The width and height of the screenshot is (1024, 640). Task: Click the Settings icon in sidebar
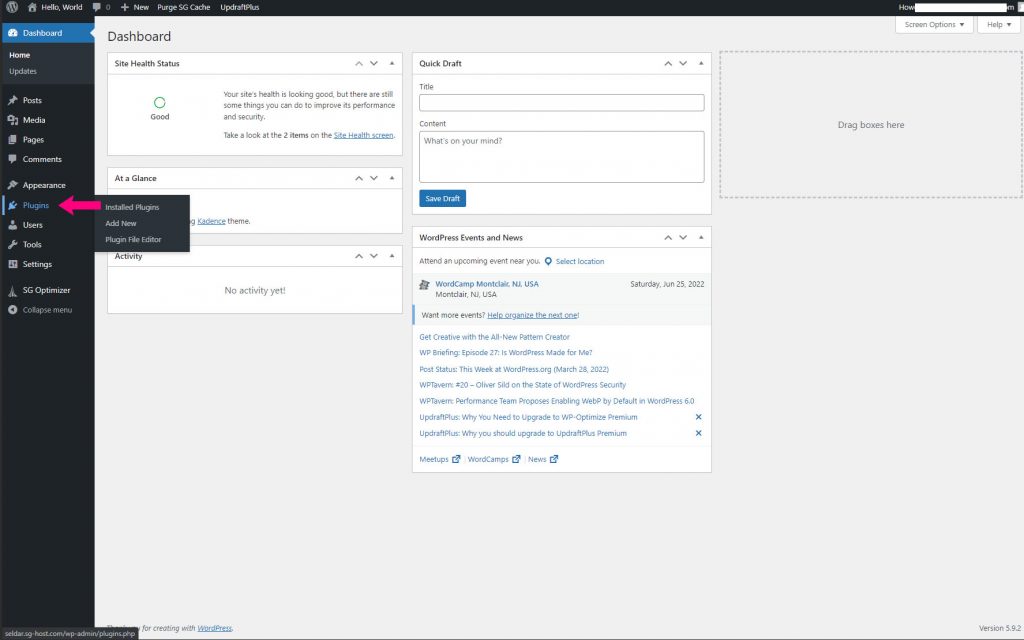click(12, 264)
